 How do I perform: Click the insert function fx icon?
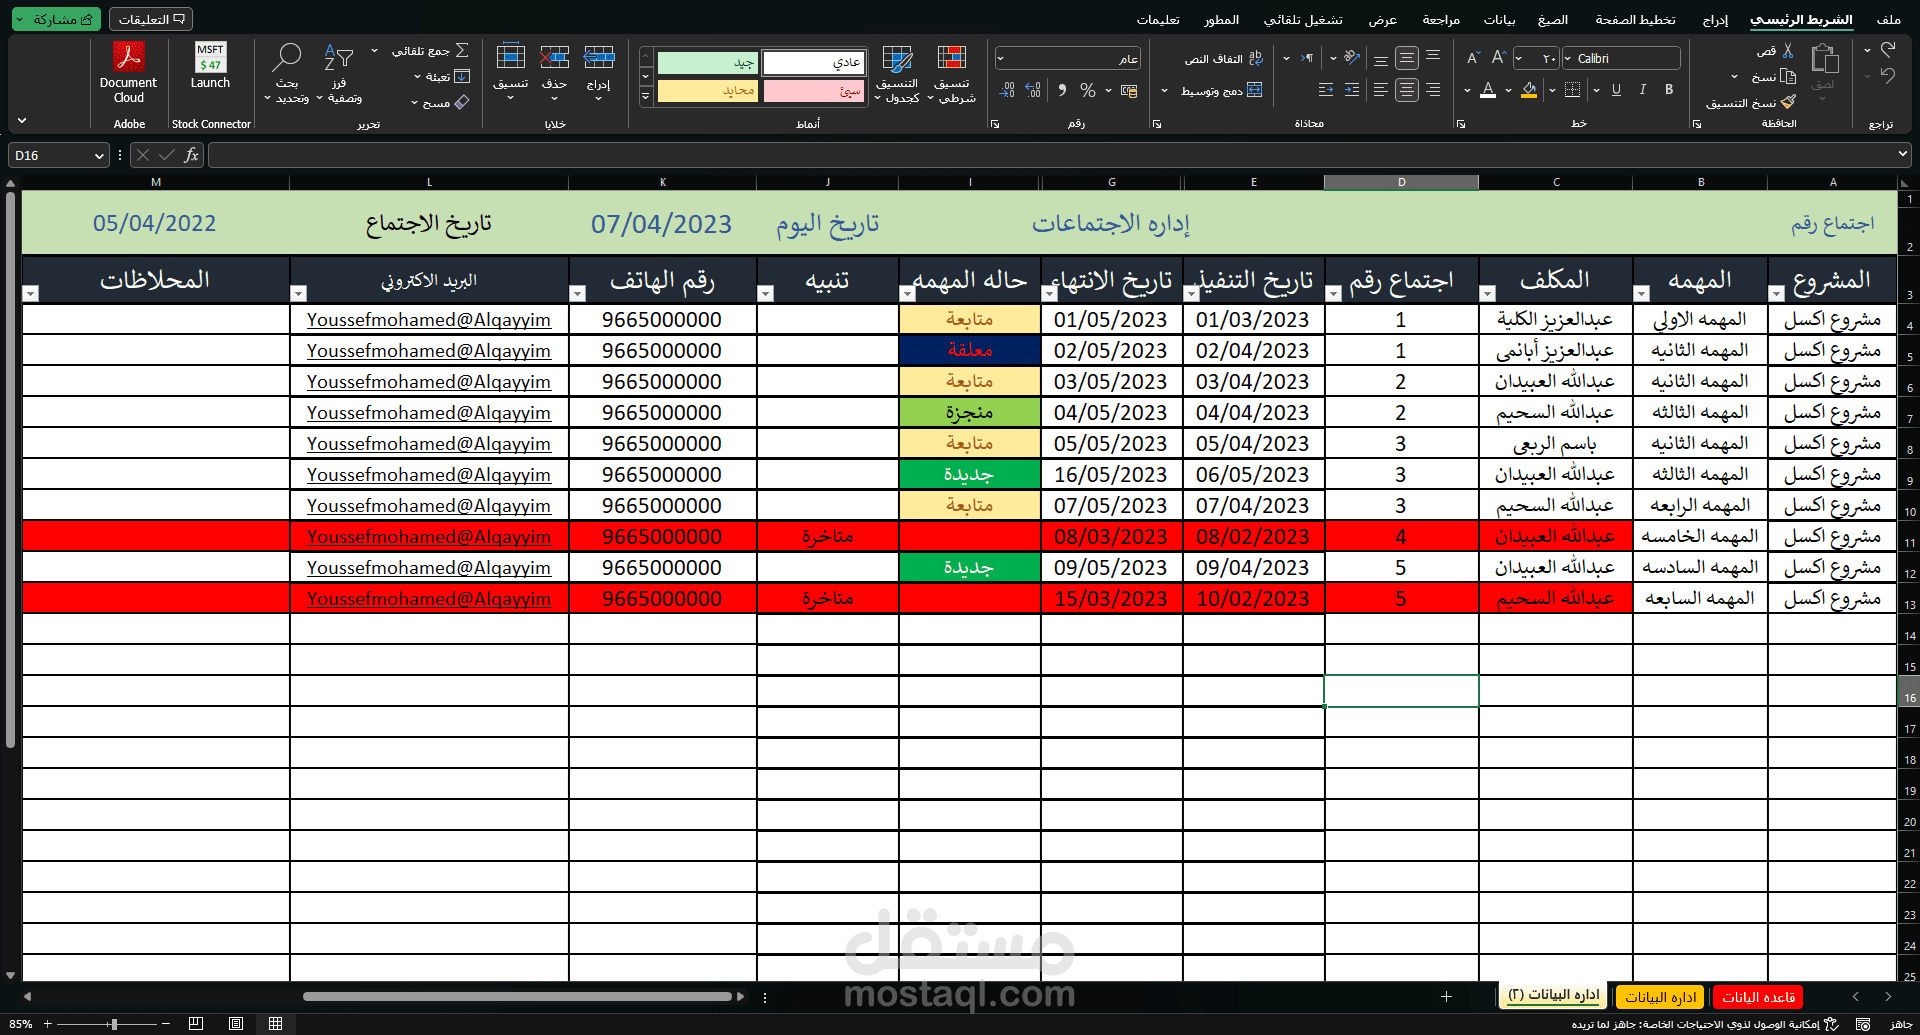(x=191, y=155)
